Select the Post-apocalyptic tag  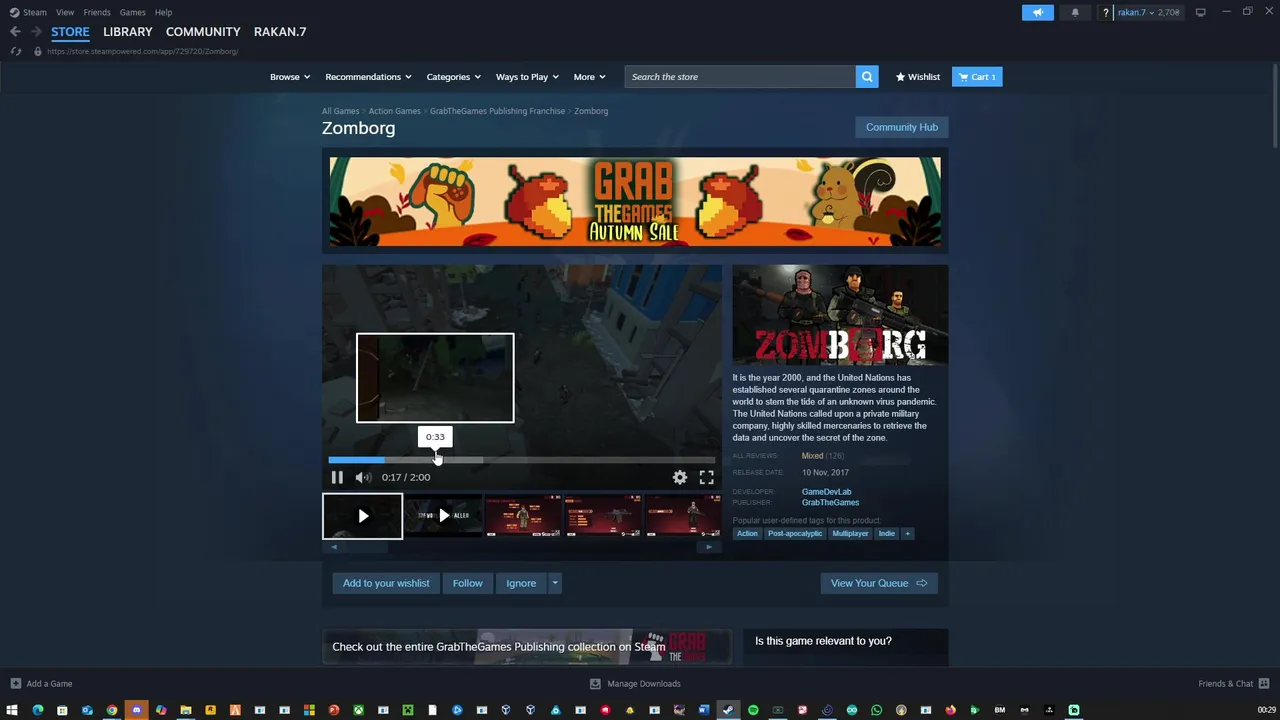coord(795,533)
